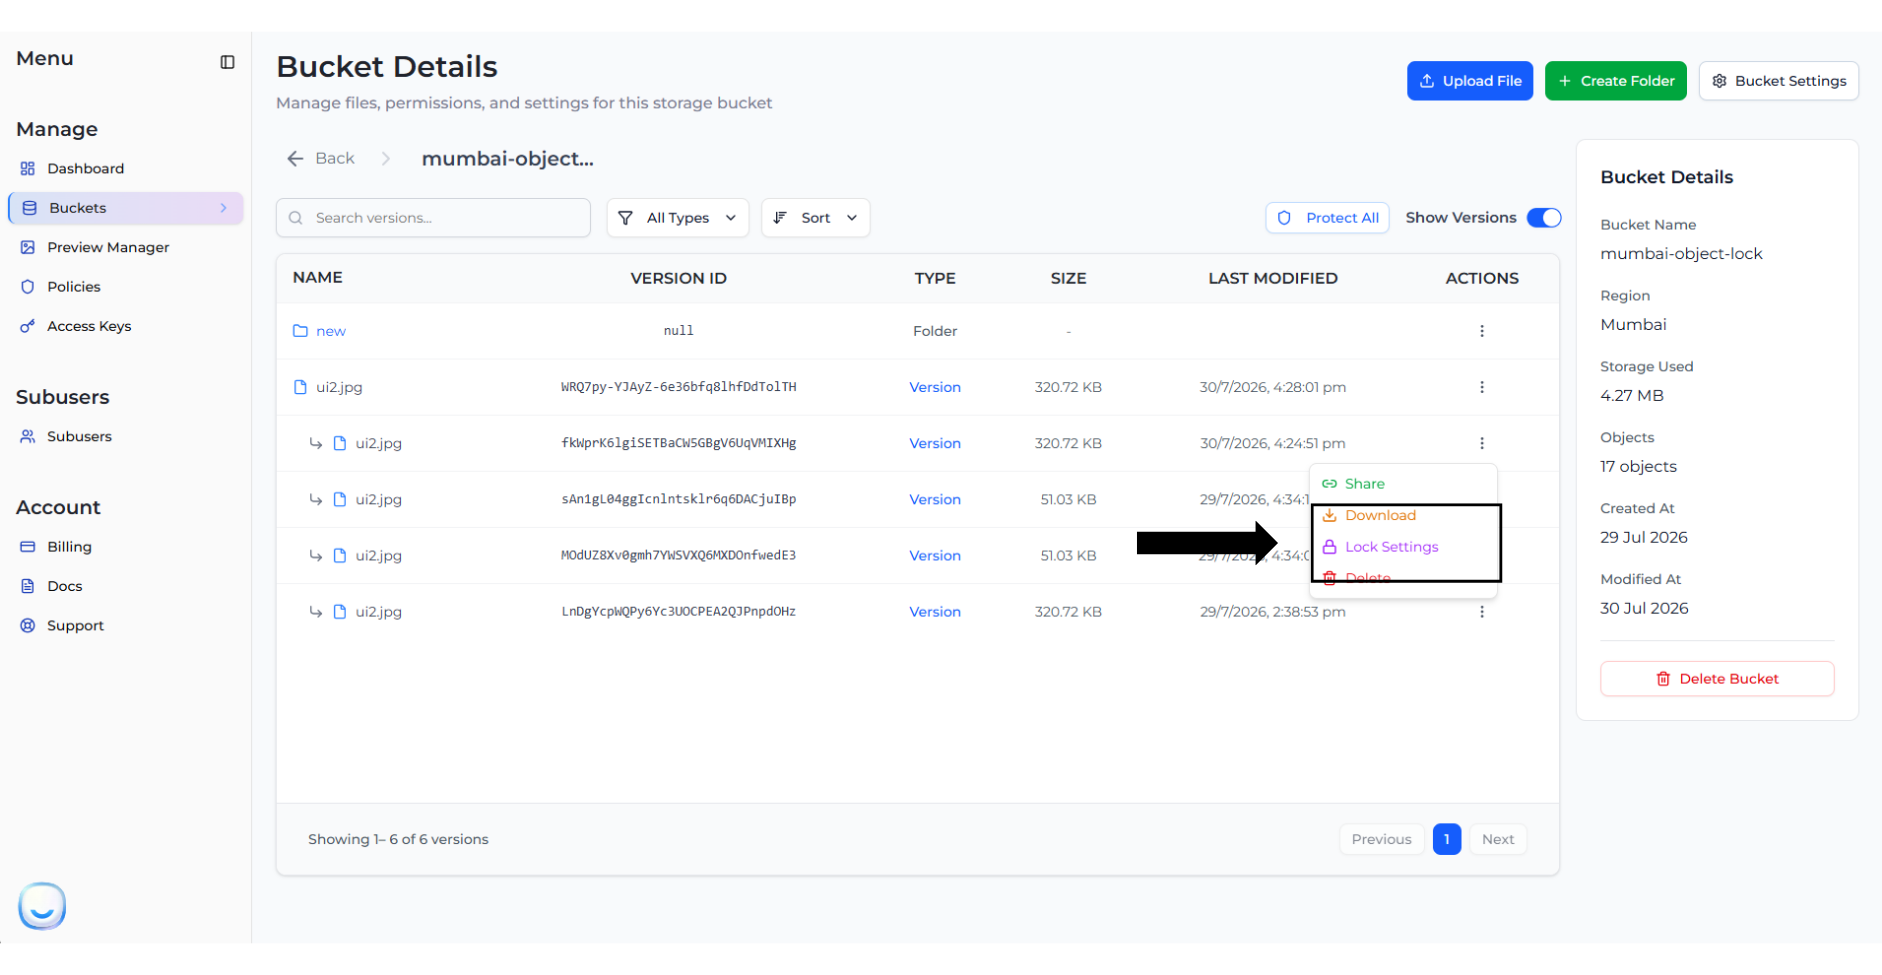This screenshot has height=975, width=1882.
Task: Click the back arrow
Action: [295, 158]
